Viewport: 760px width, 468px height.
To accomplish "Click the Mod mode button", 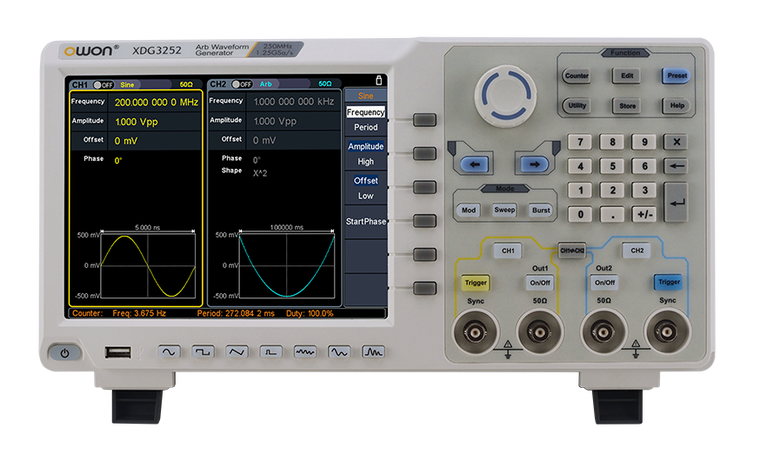I will point(468,210).
